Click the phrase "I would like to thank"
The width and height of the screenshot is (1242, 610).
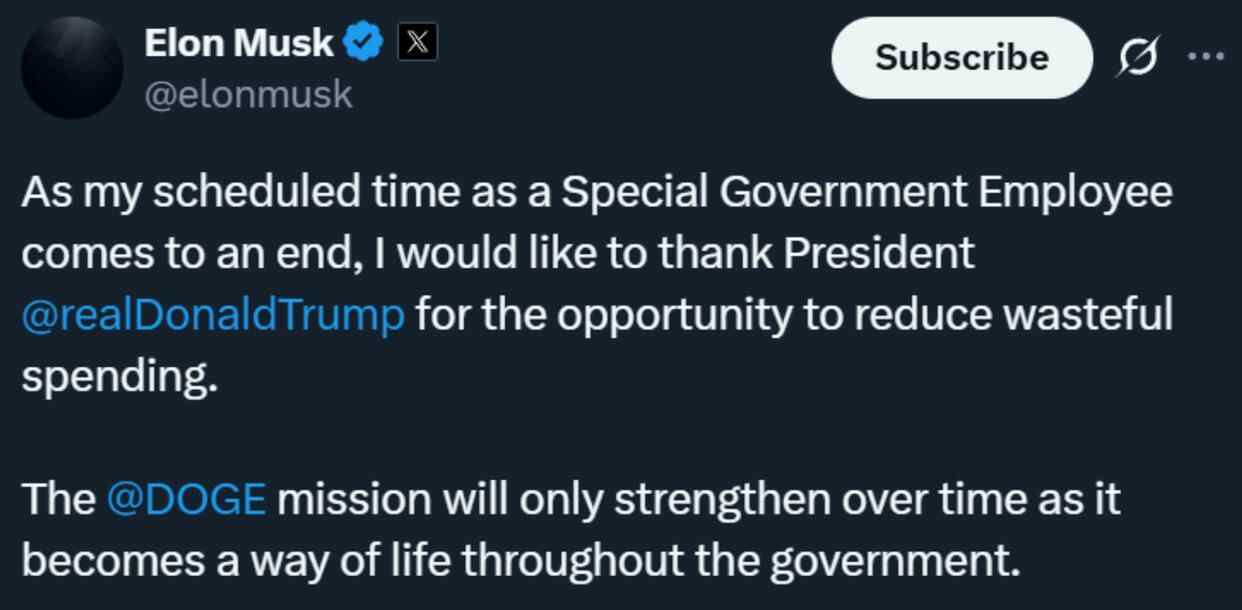click(519, 254)
